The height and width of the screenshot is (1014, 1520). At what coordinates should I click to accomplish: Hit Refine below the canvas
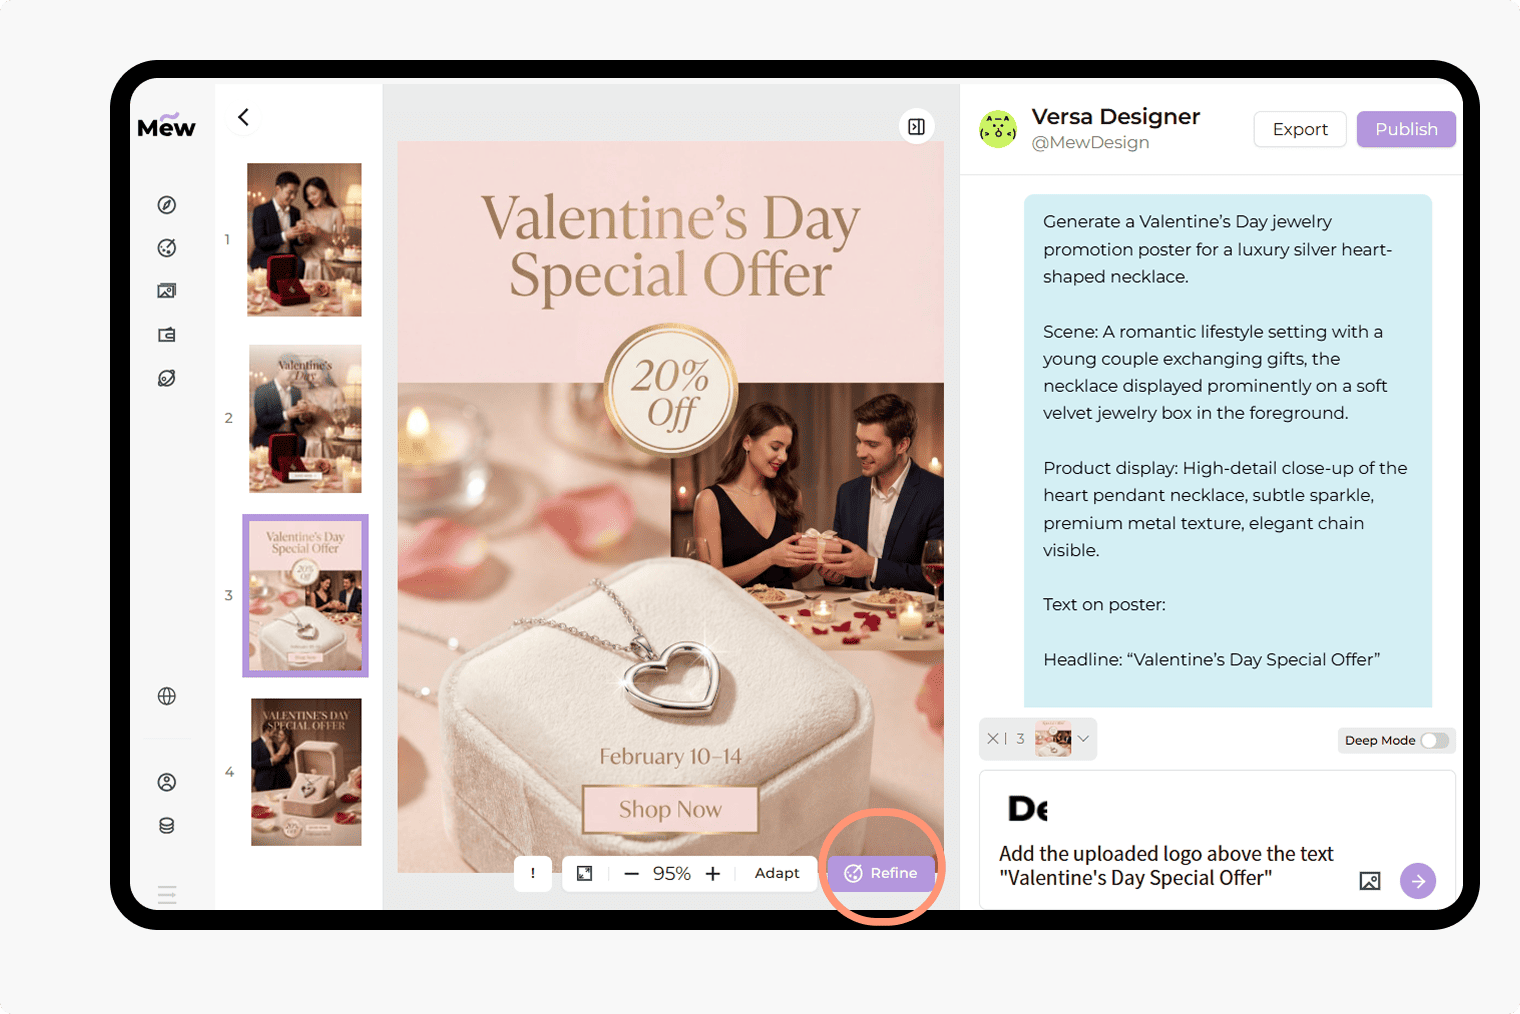pyautogui.click(x=883, y=872)
